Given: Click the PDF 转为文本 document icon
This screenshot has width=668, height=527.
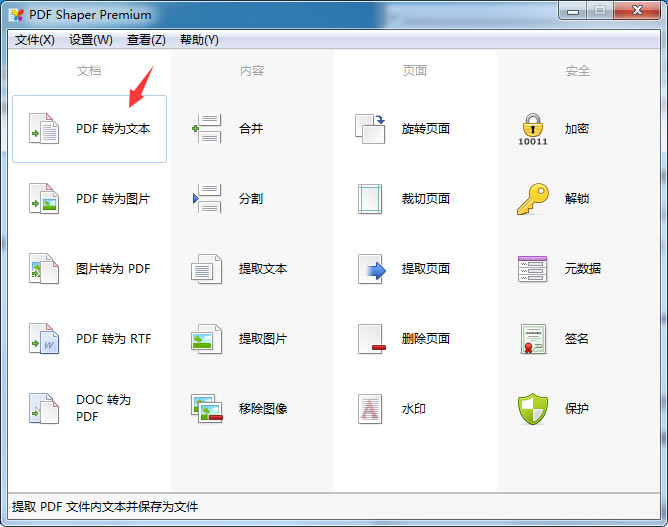Looking at the screenshot, I should point(44,129).
